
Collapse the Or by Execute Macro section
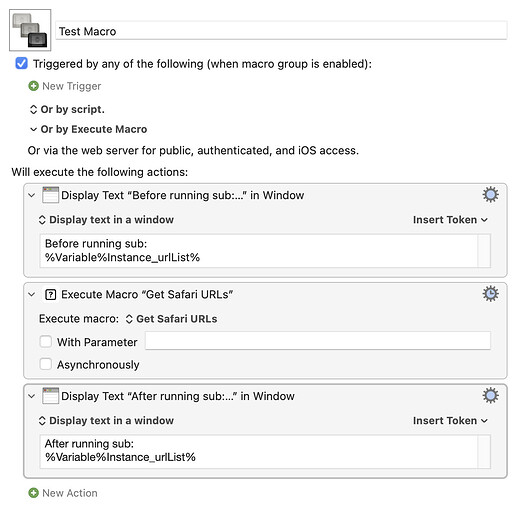point(33,129)
